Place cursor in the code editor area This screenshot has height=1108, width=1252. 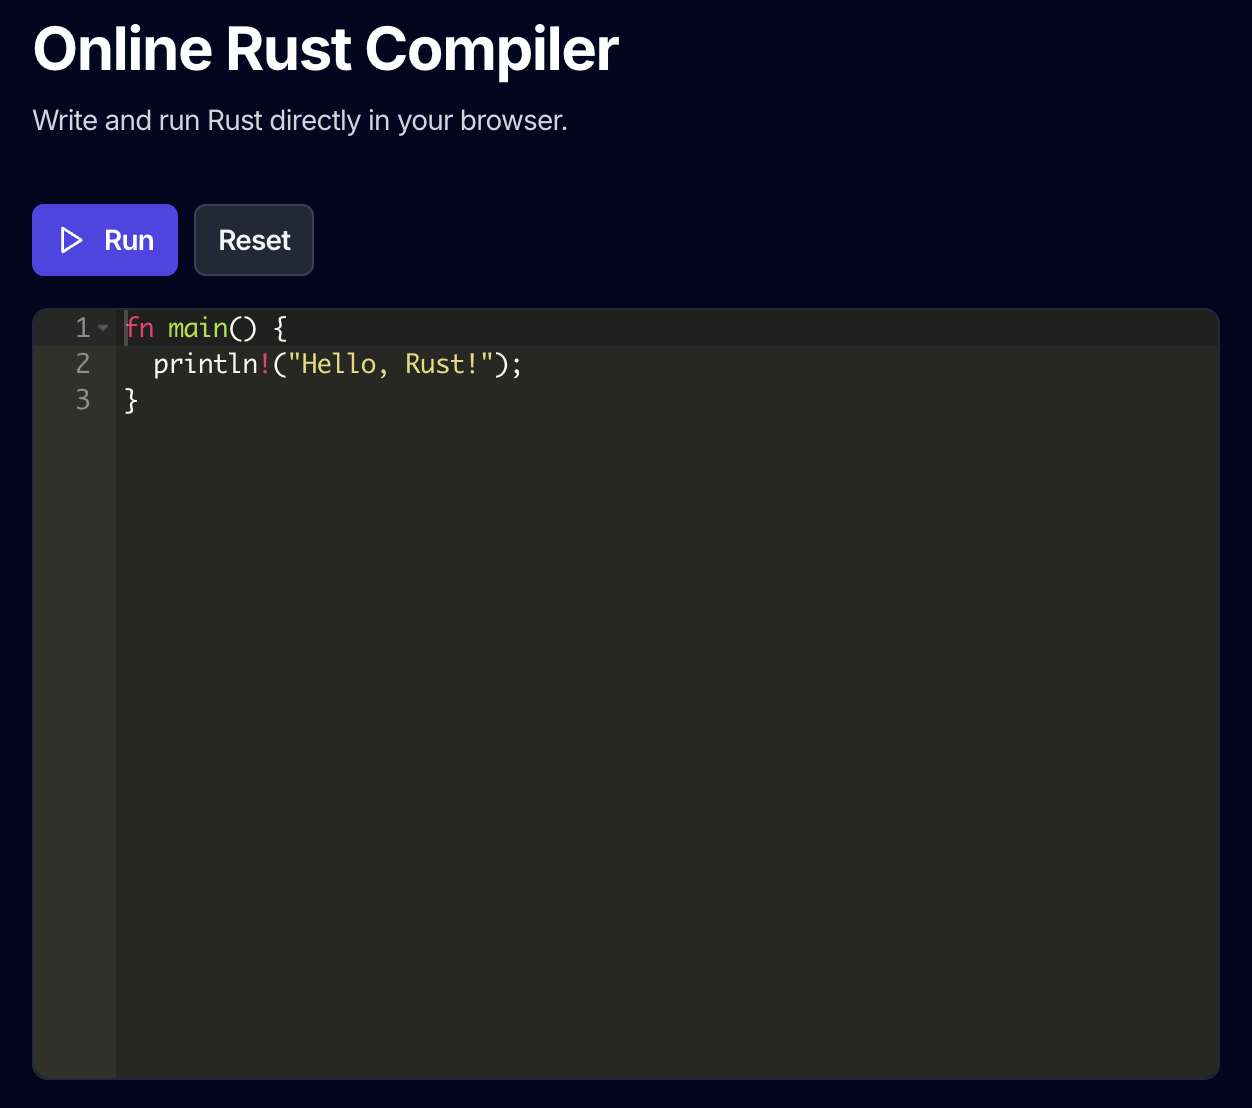click(600, 600)
